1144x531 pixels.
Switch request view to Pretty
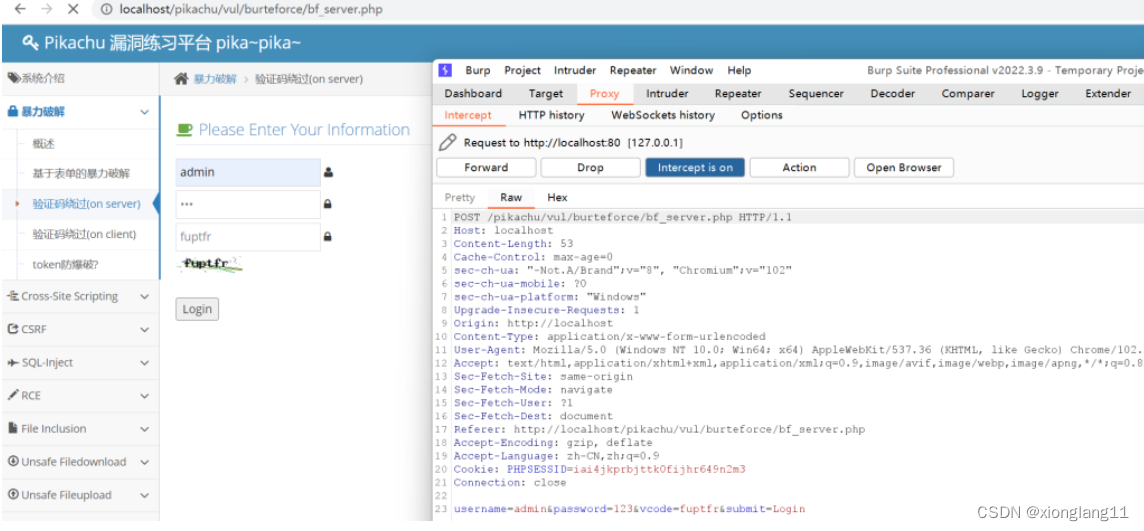click(x=460, y=198)
